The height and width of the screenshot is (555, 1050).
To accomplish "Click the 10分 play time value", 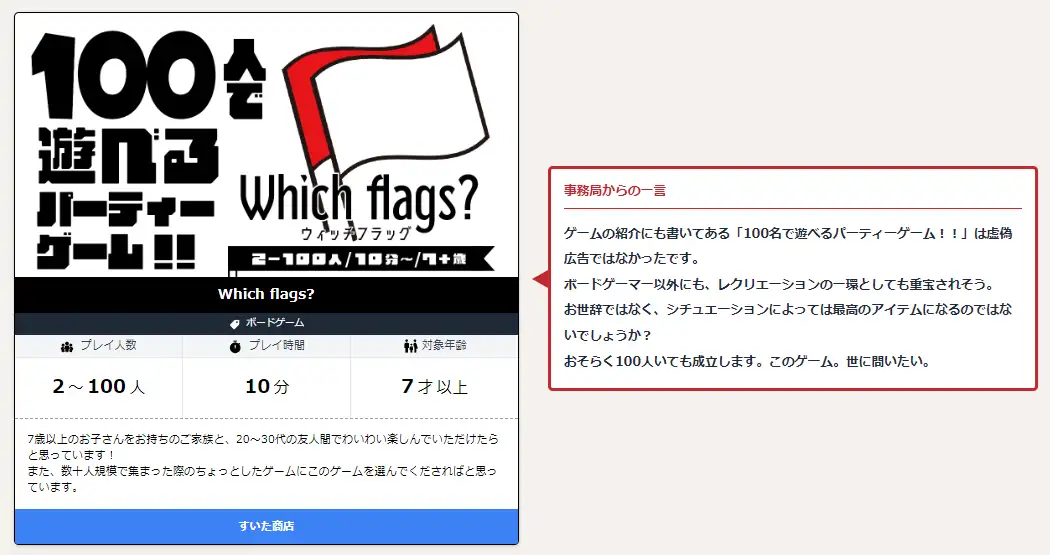I will tap(267, 386).
